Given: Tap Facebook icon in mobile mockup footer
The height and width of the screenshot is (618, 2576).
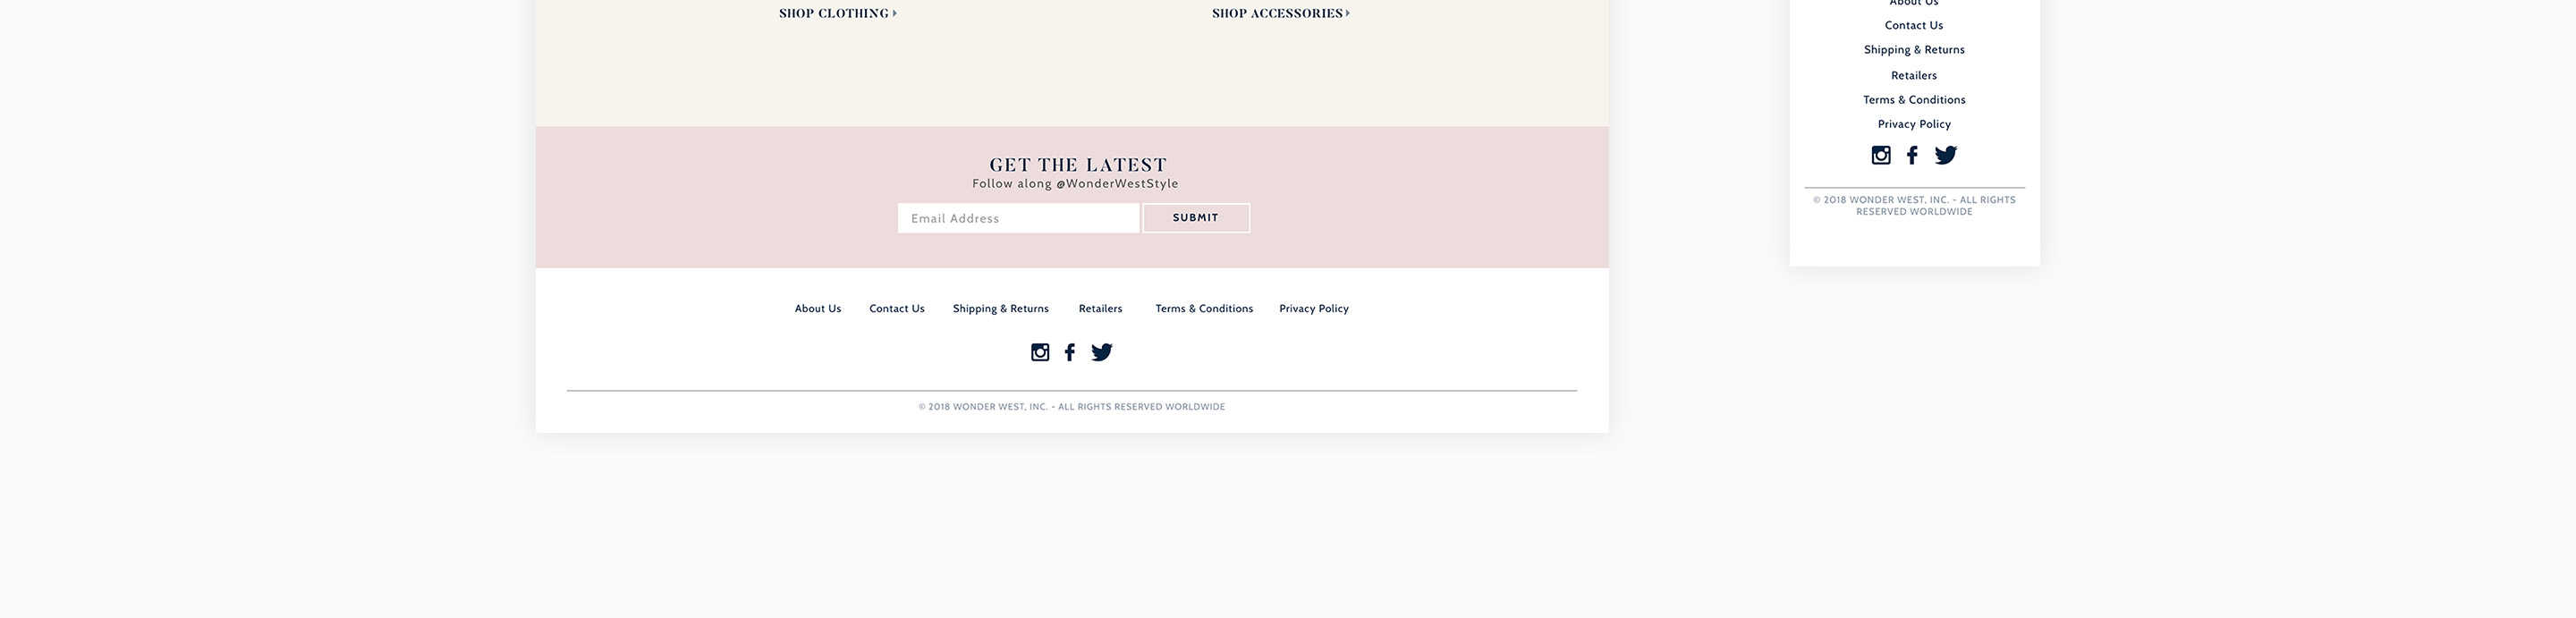Looking at the screenshot, I should 1912,155.
